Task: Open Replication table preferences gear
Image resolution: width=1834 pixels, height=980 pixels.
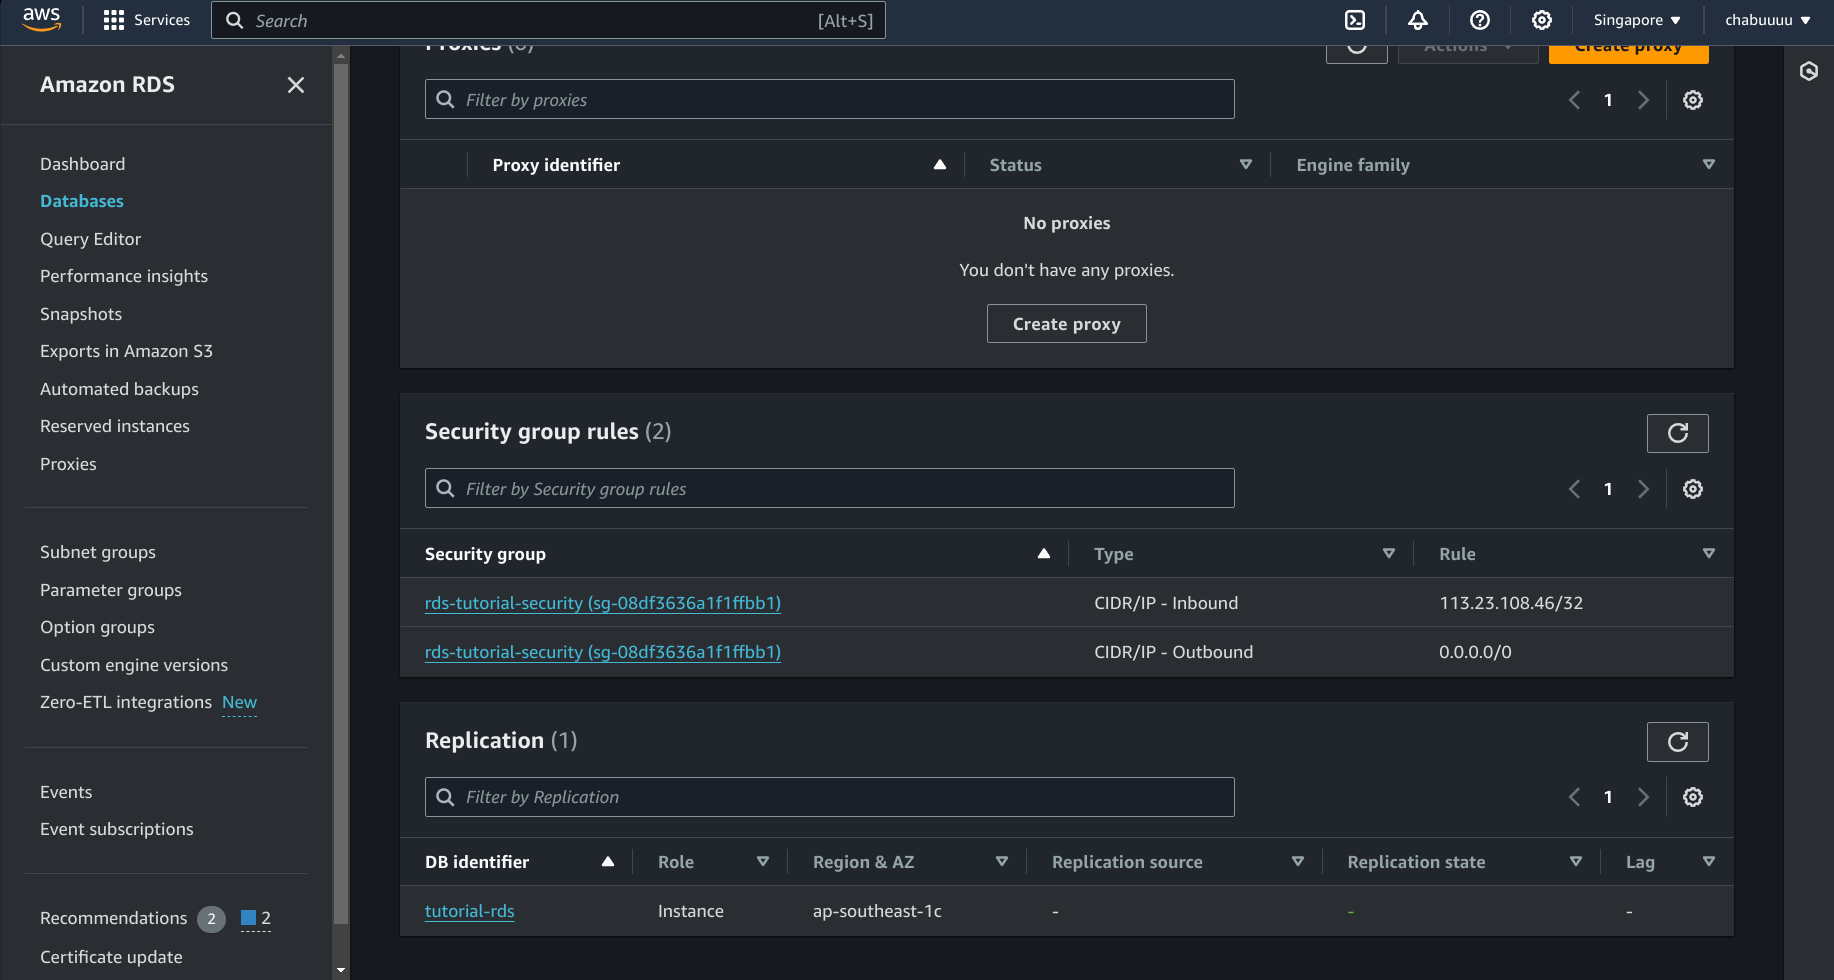Action: point(1692,797)
